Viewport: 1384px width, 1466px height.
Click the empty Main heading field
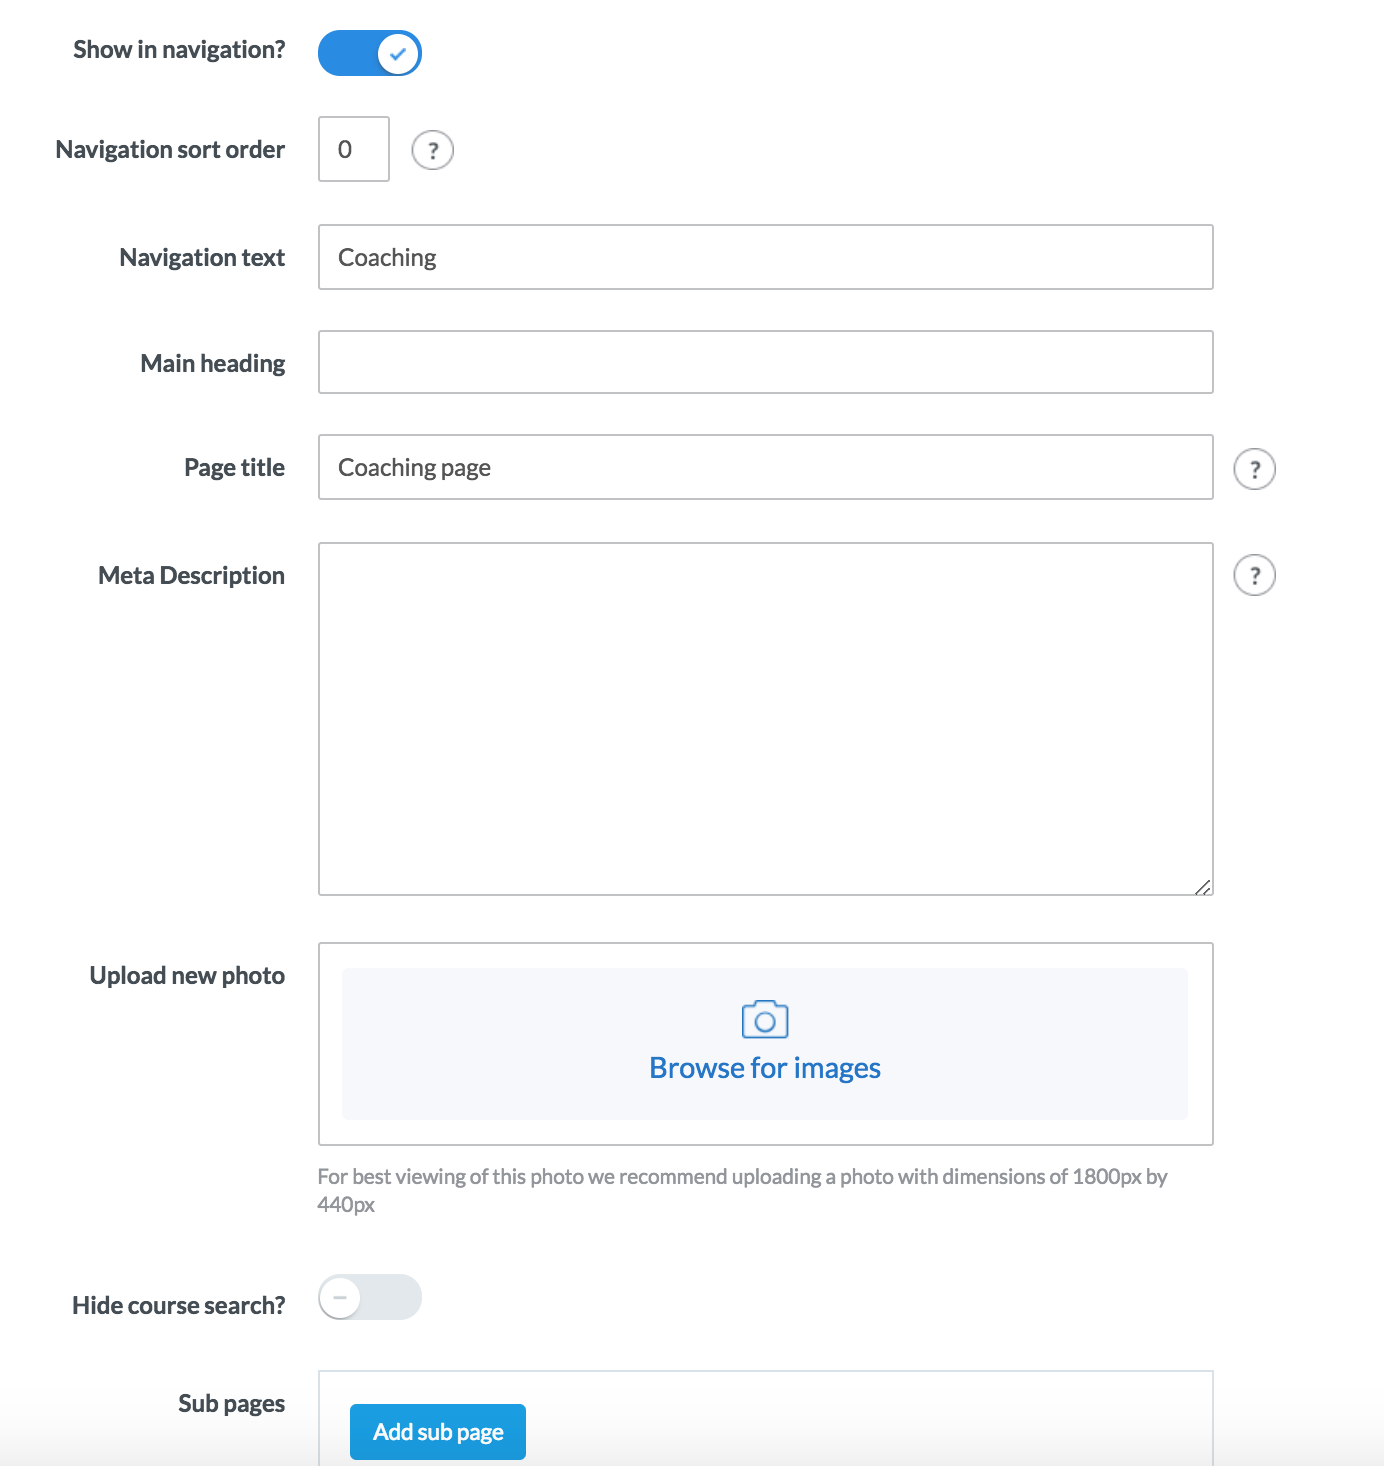coord(765,362)
